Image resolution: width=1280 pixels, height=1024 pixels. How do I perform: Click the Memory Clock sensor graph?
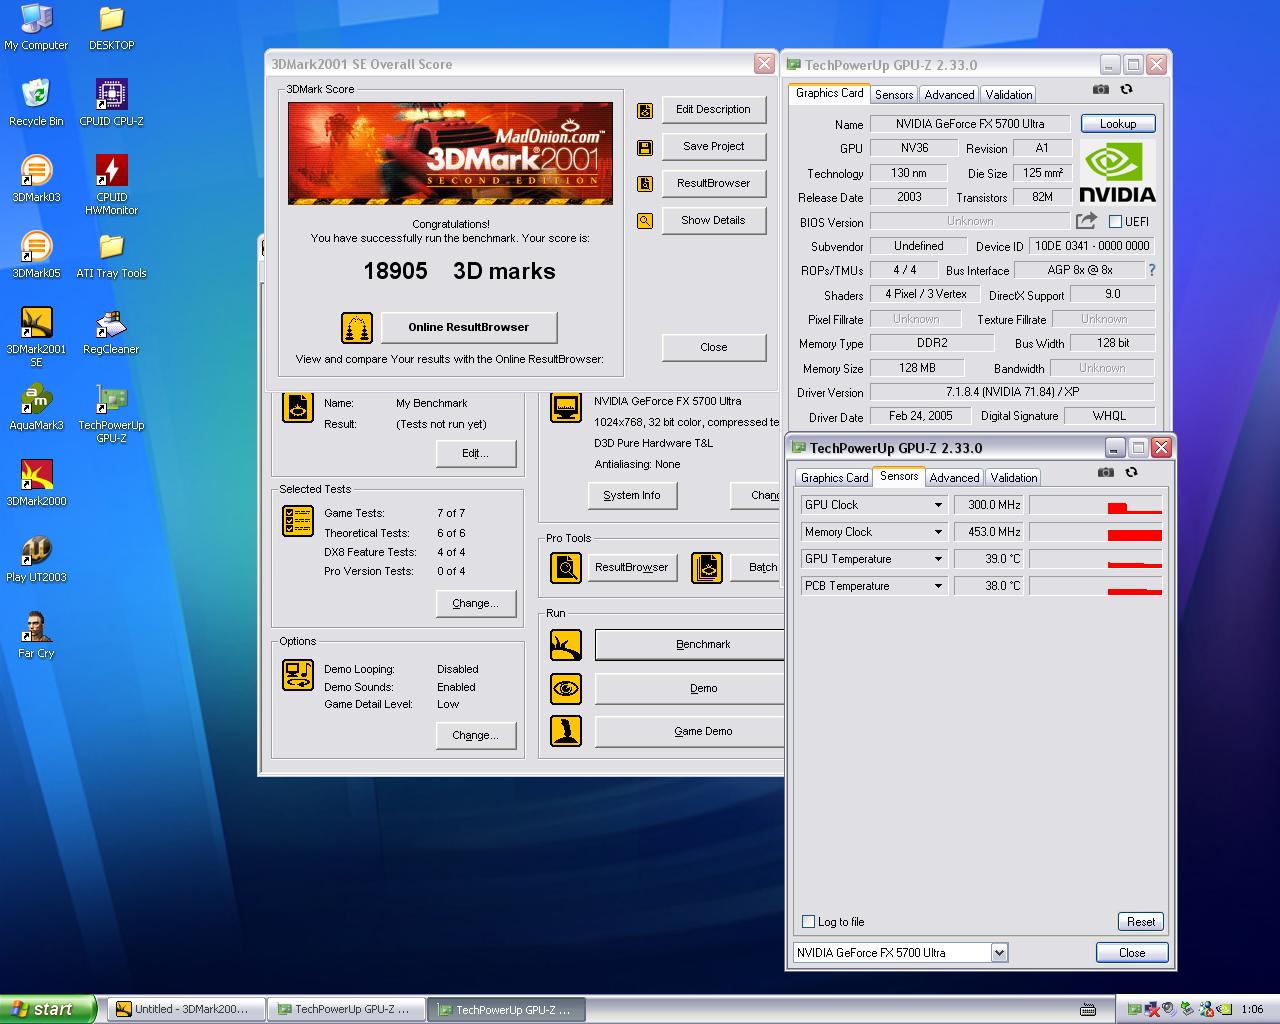point(1096,532)
